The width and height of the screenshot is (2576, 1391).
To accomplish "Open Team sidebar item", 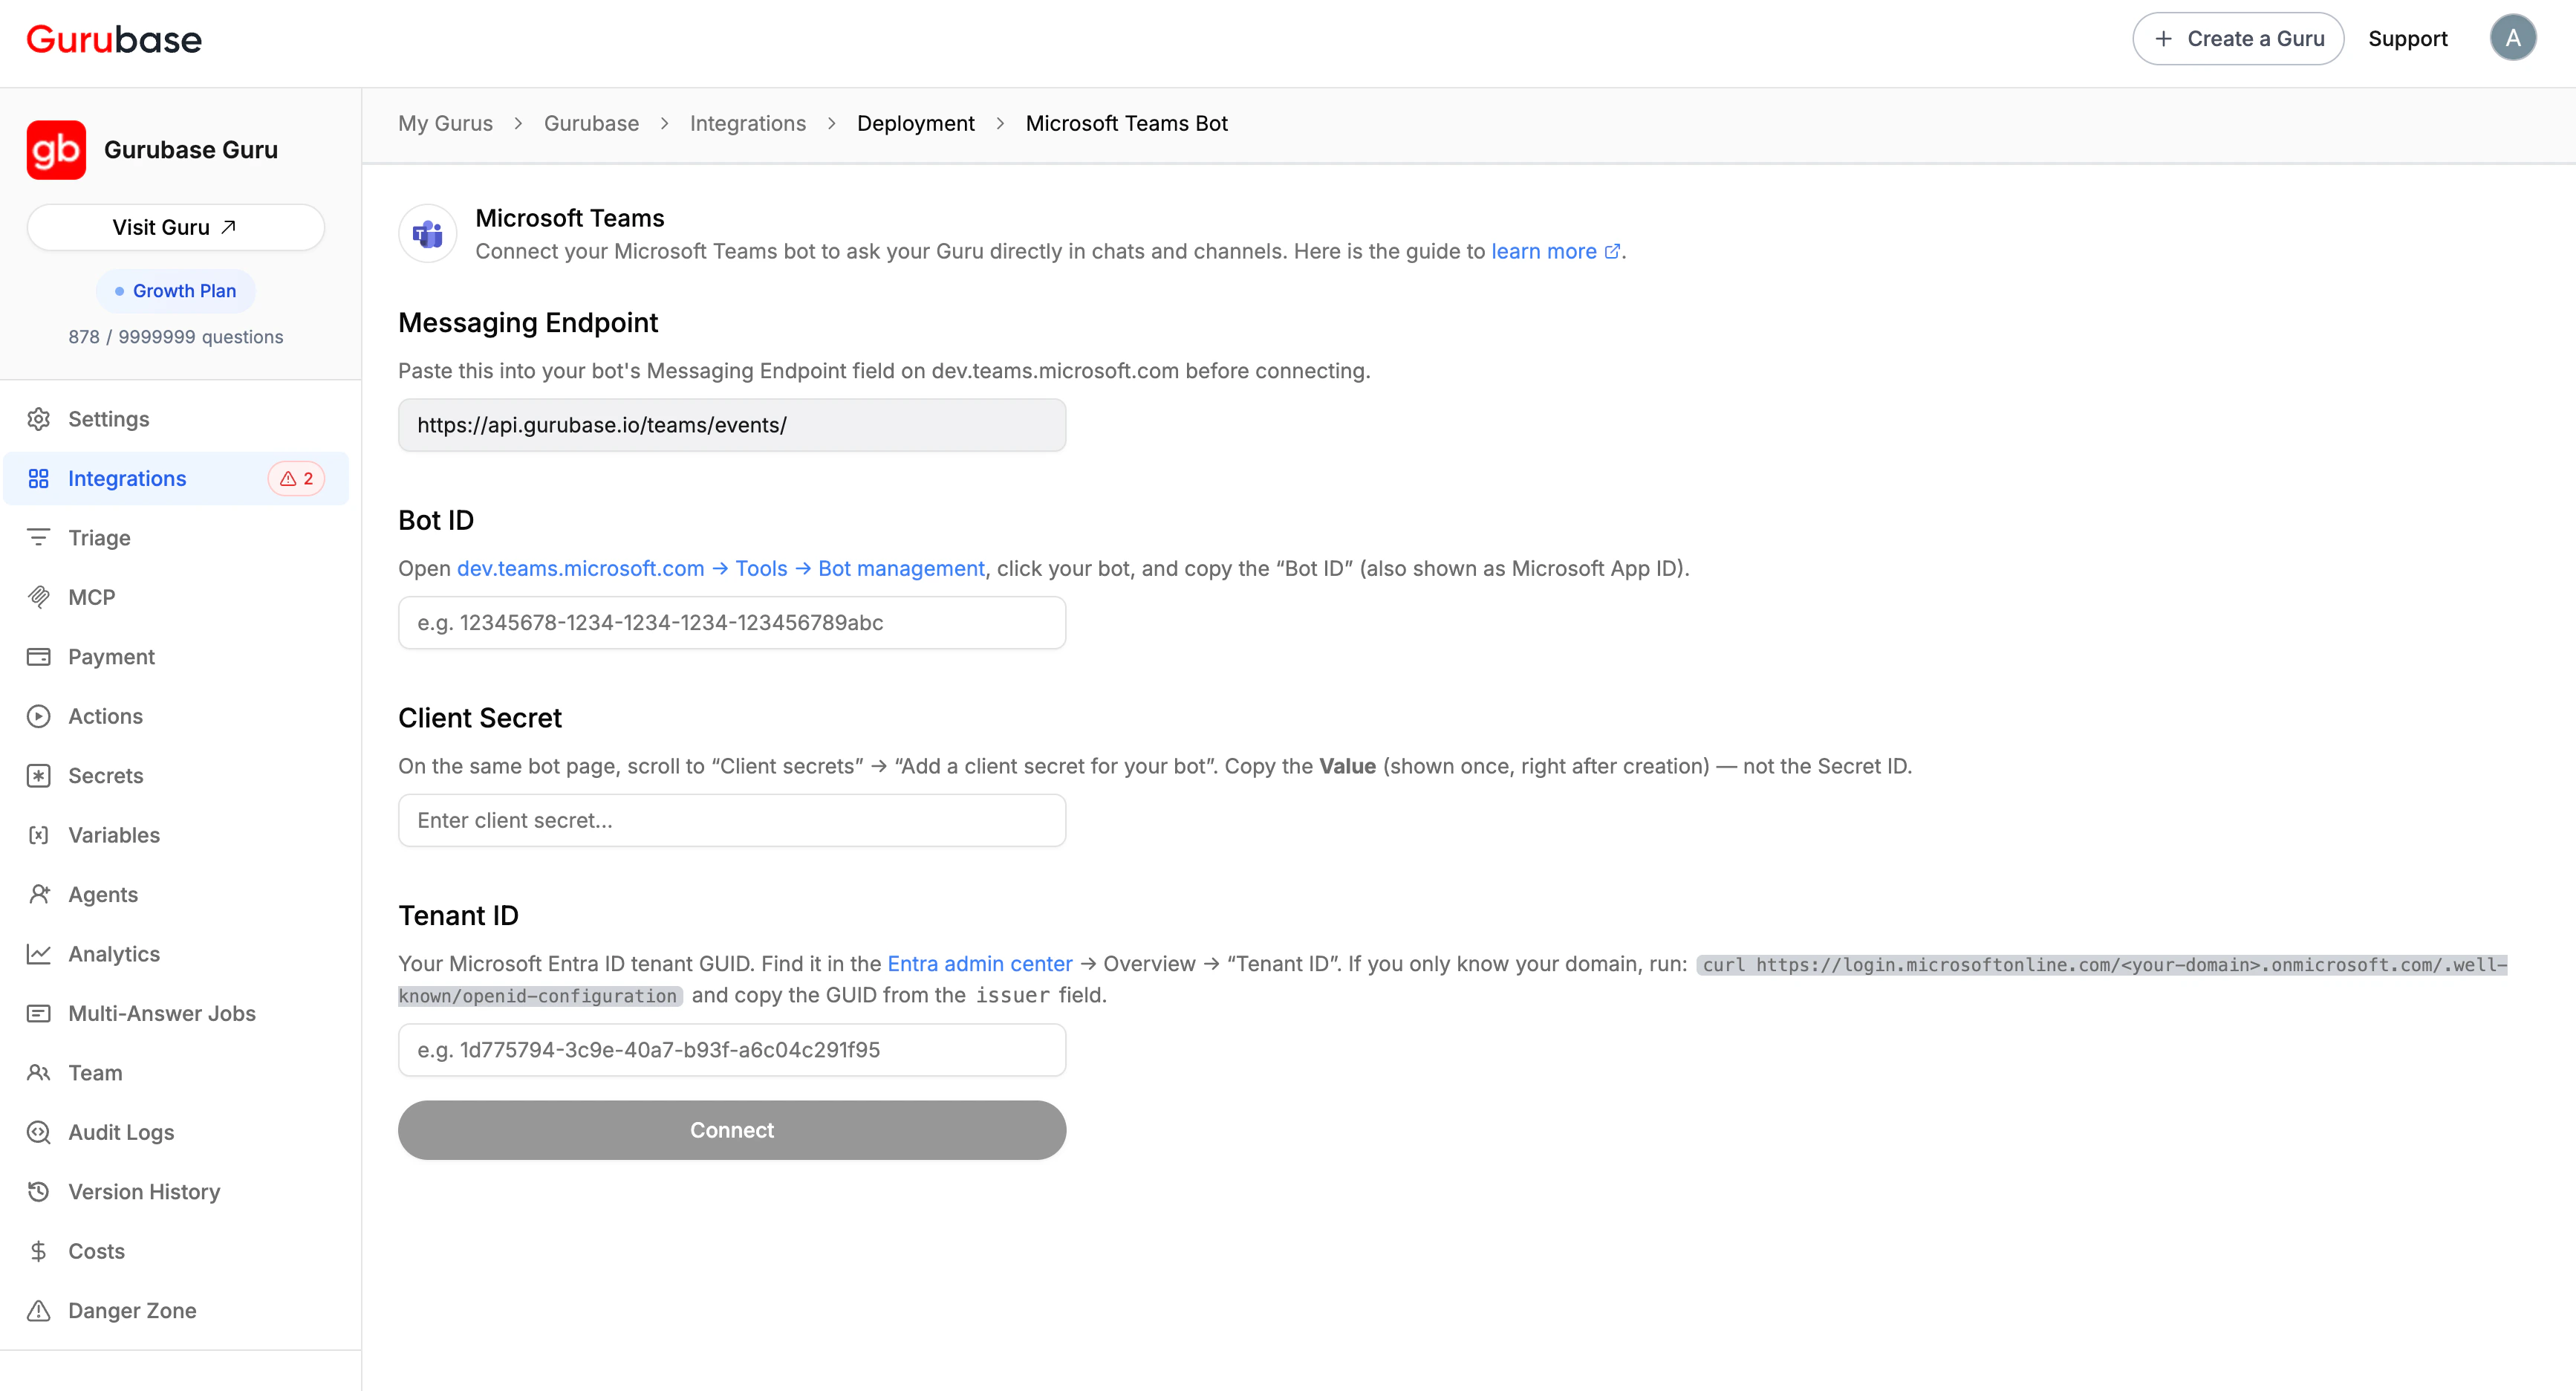I will pyautogui.click(x=176, y=1073).
